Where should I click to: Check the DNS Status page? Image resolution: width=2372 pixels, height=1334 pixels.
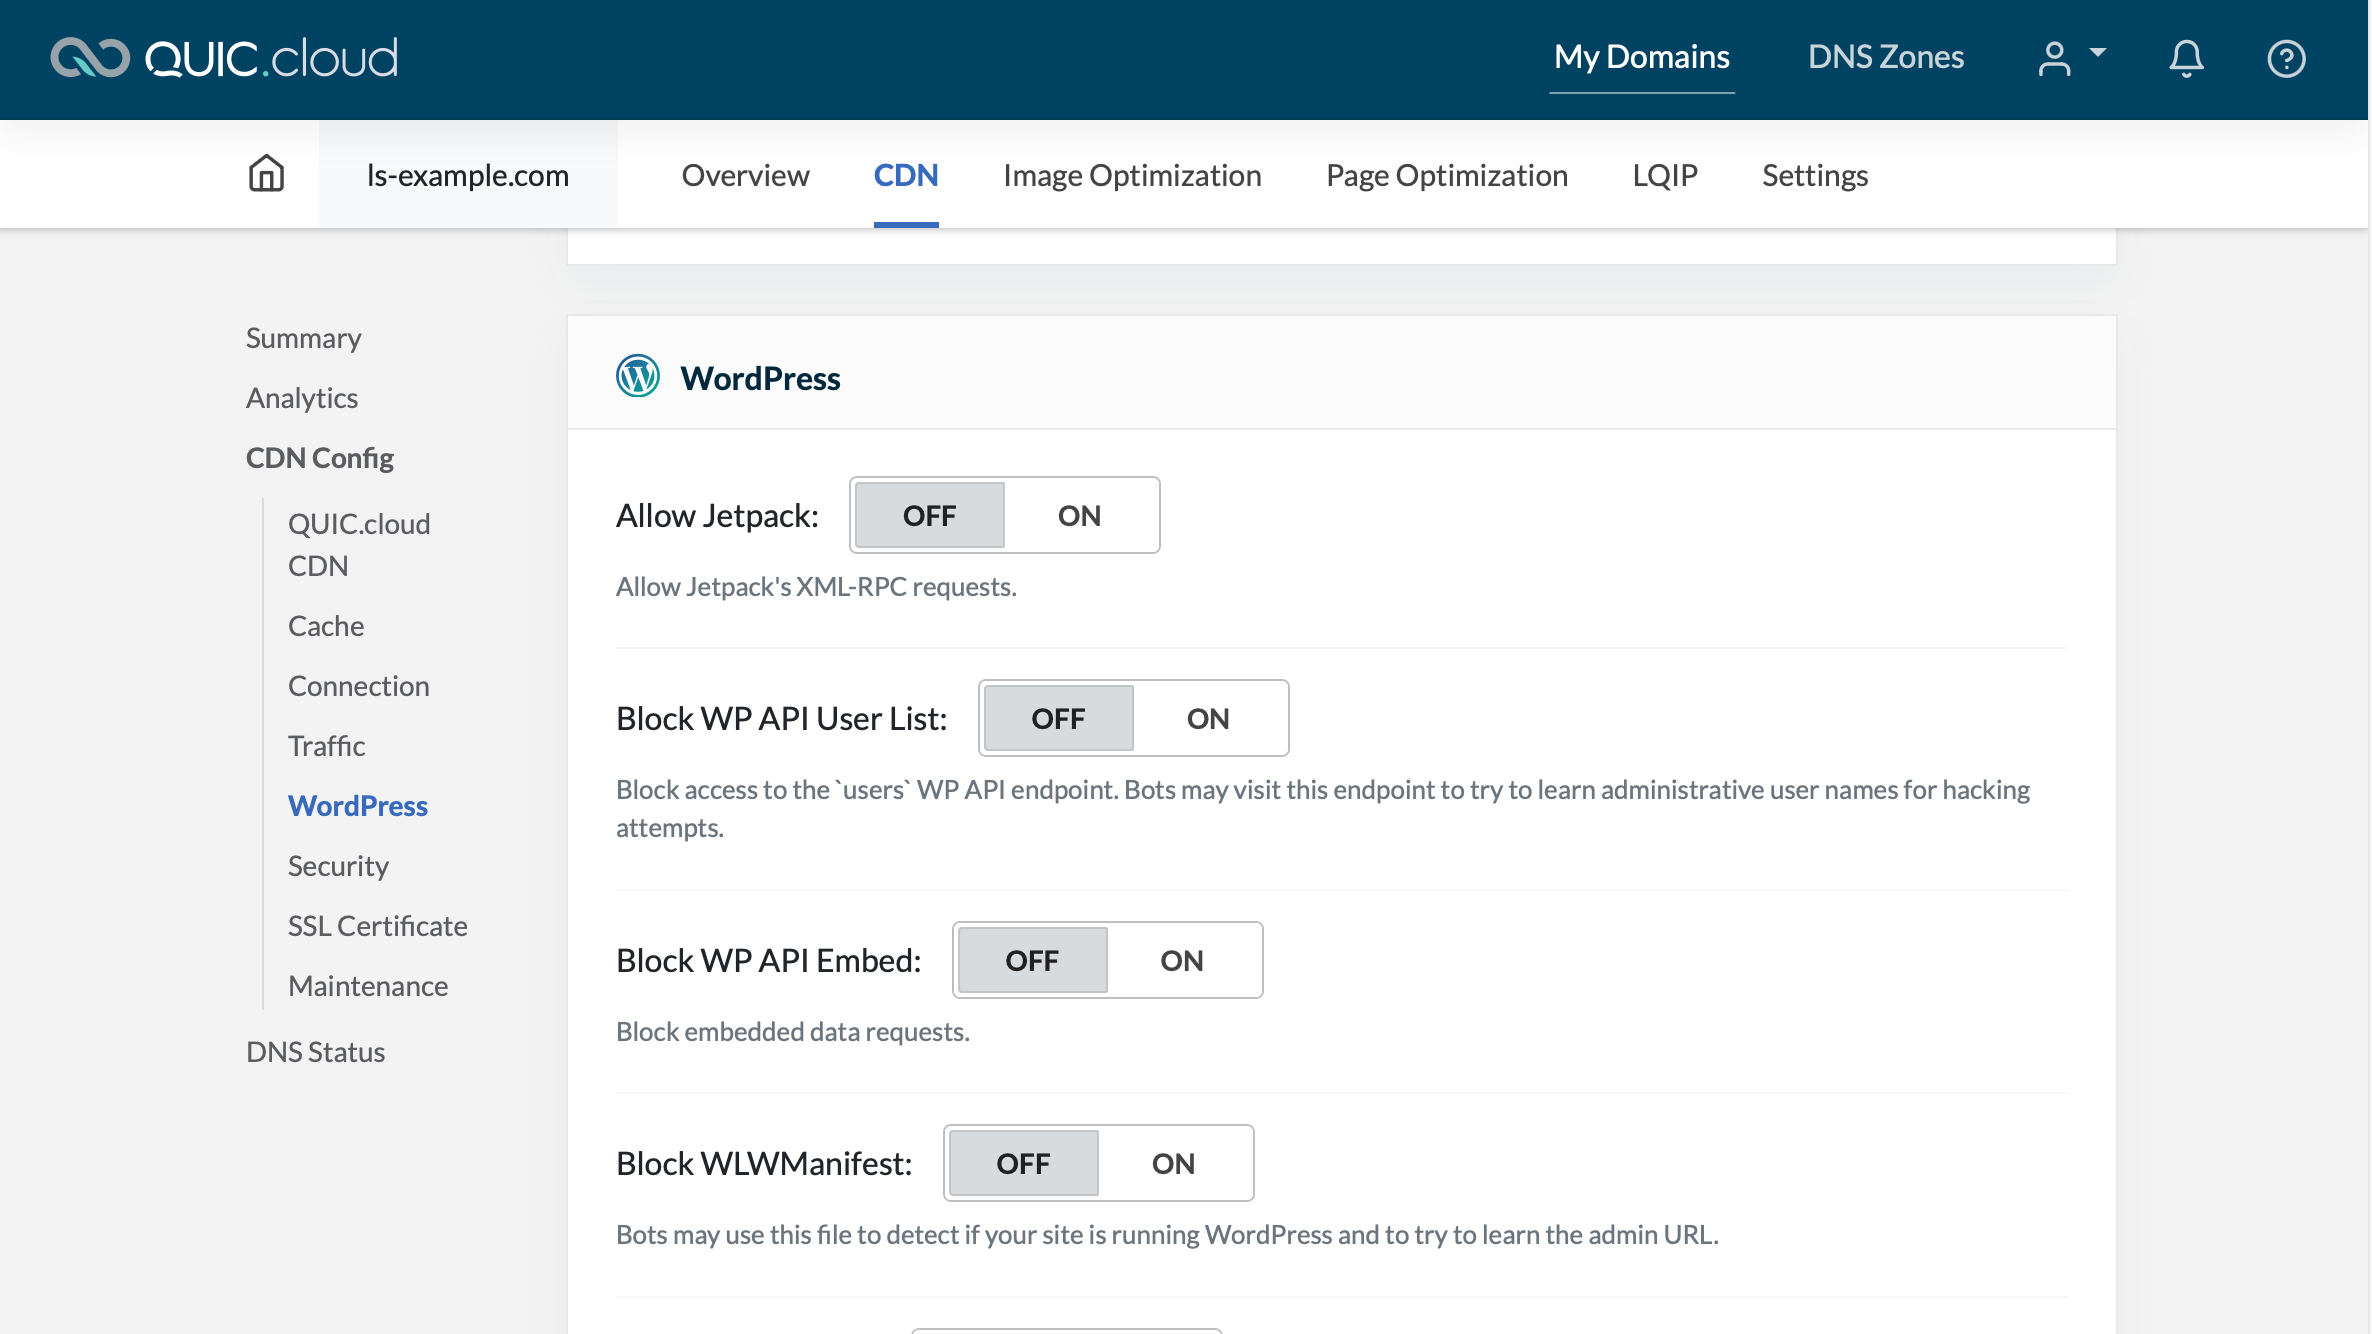click(315, 1051)
